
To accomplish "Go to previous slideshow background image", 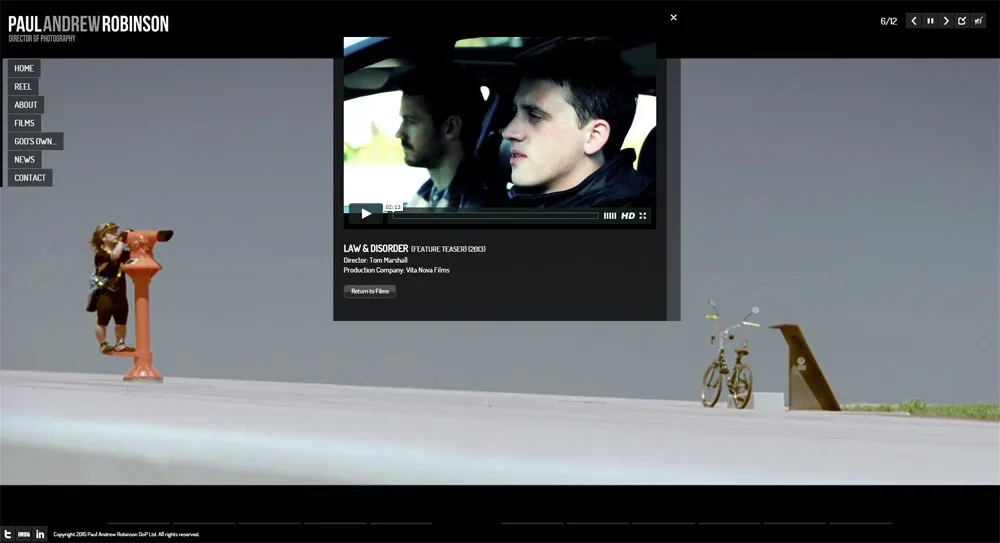I will coord(913,21).
